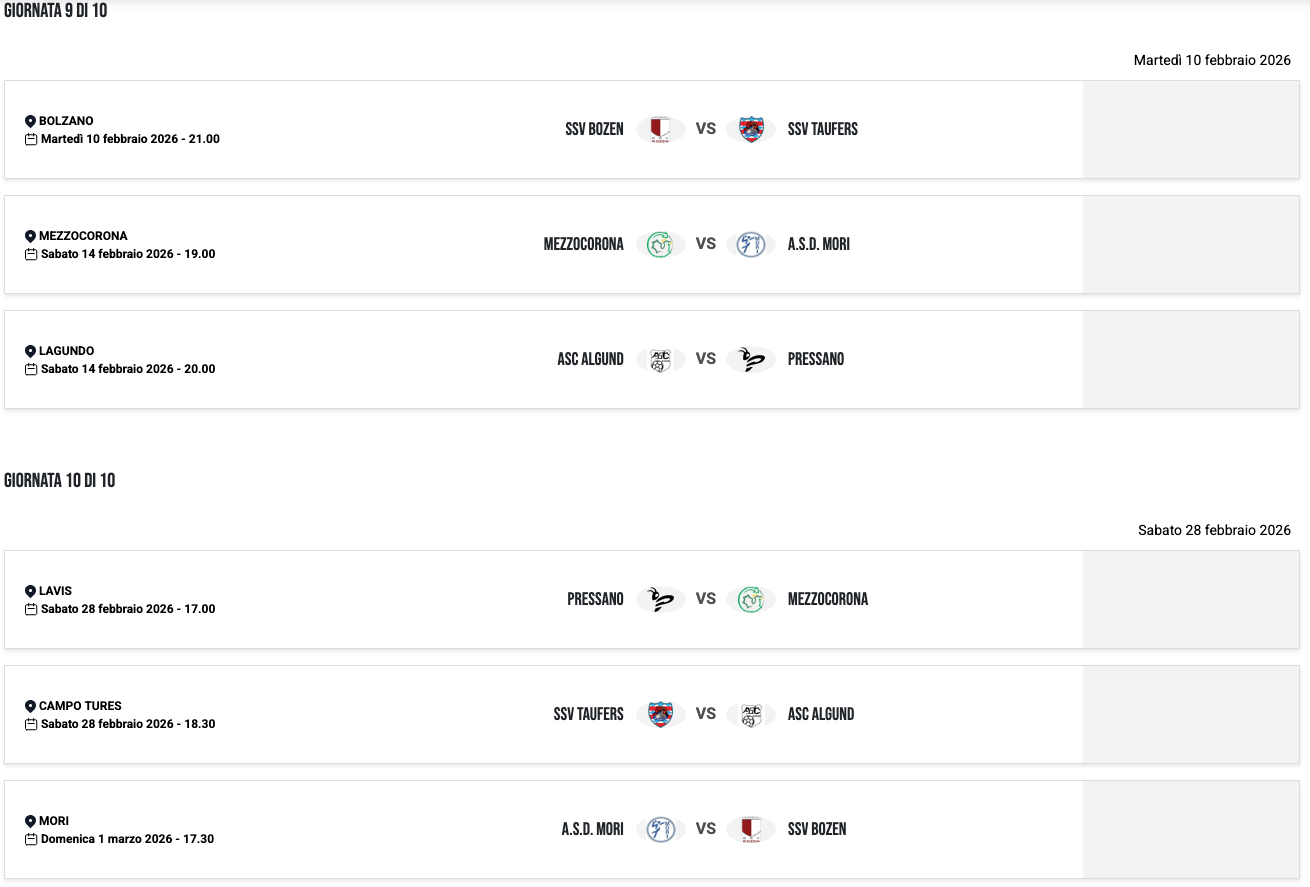Open Mezzocorona team name in Lavis match
The image size is (1310, 887).
click(827, 599)
